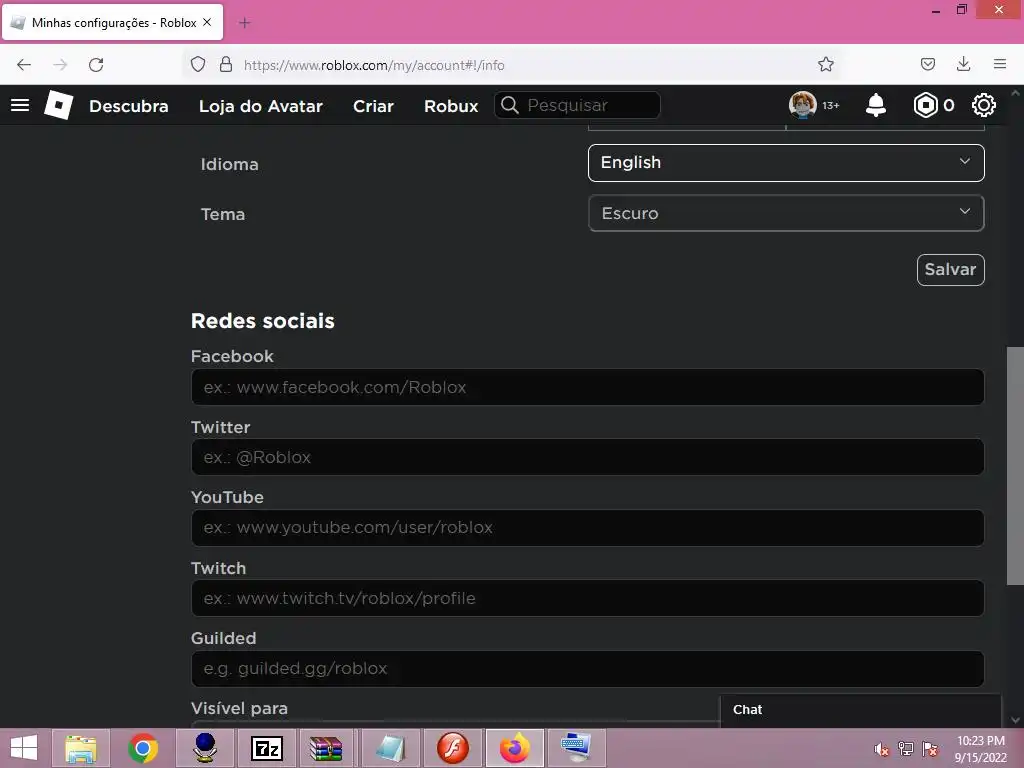
Task: Click the Facebook profile URL field
Action: click(x=587, y=387)
